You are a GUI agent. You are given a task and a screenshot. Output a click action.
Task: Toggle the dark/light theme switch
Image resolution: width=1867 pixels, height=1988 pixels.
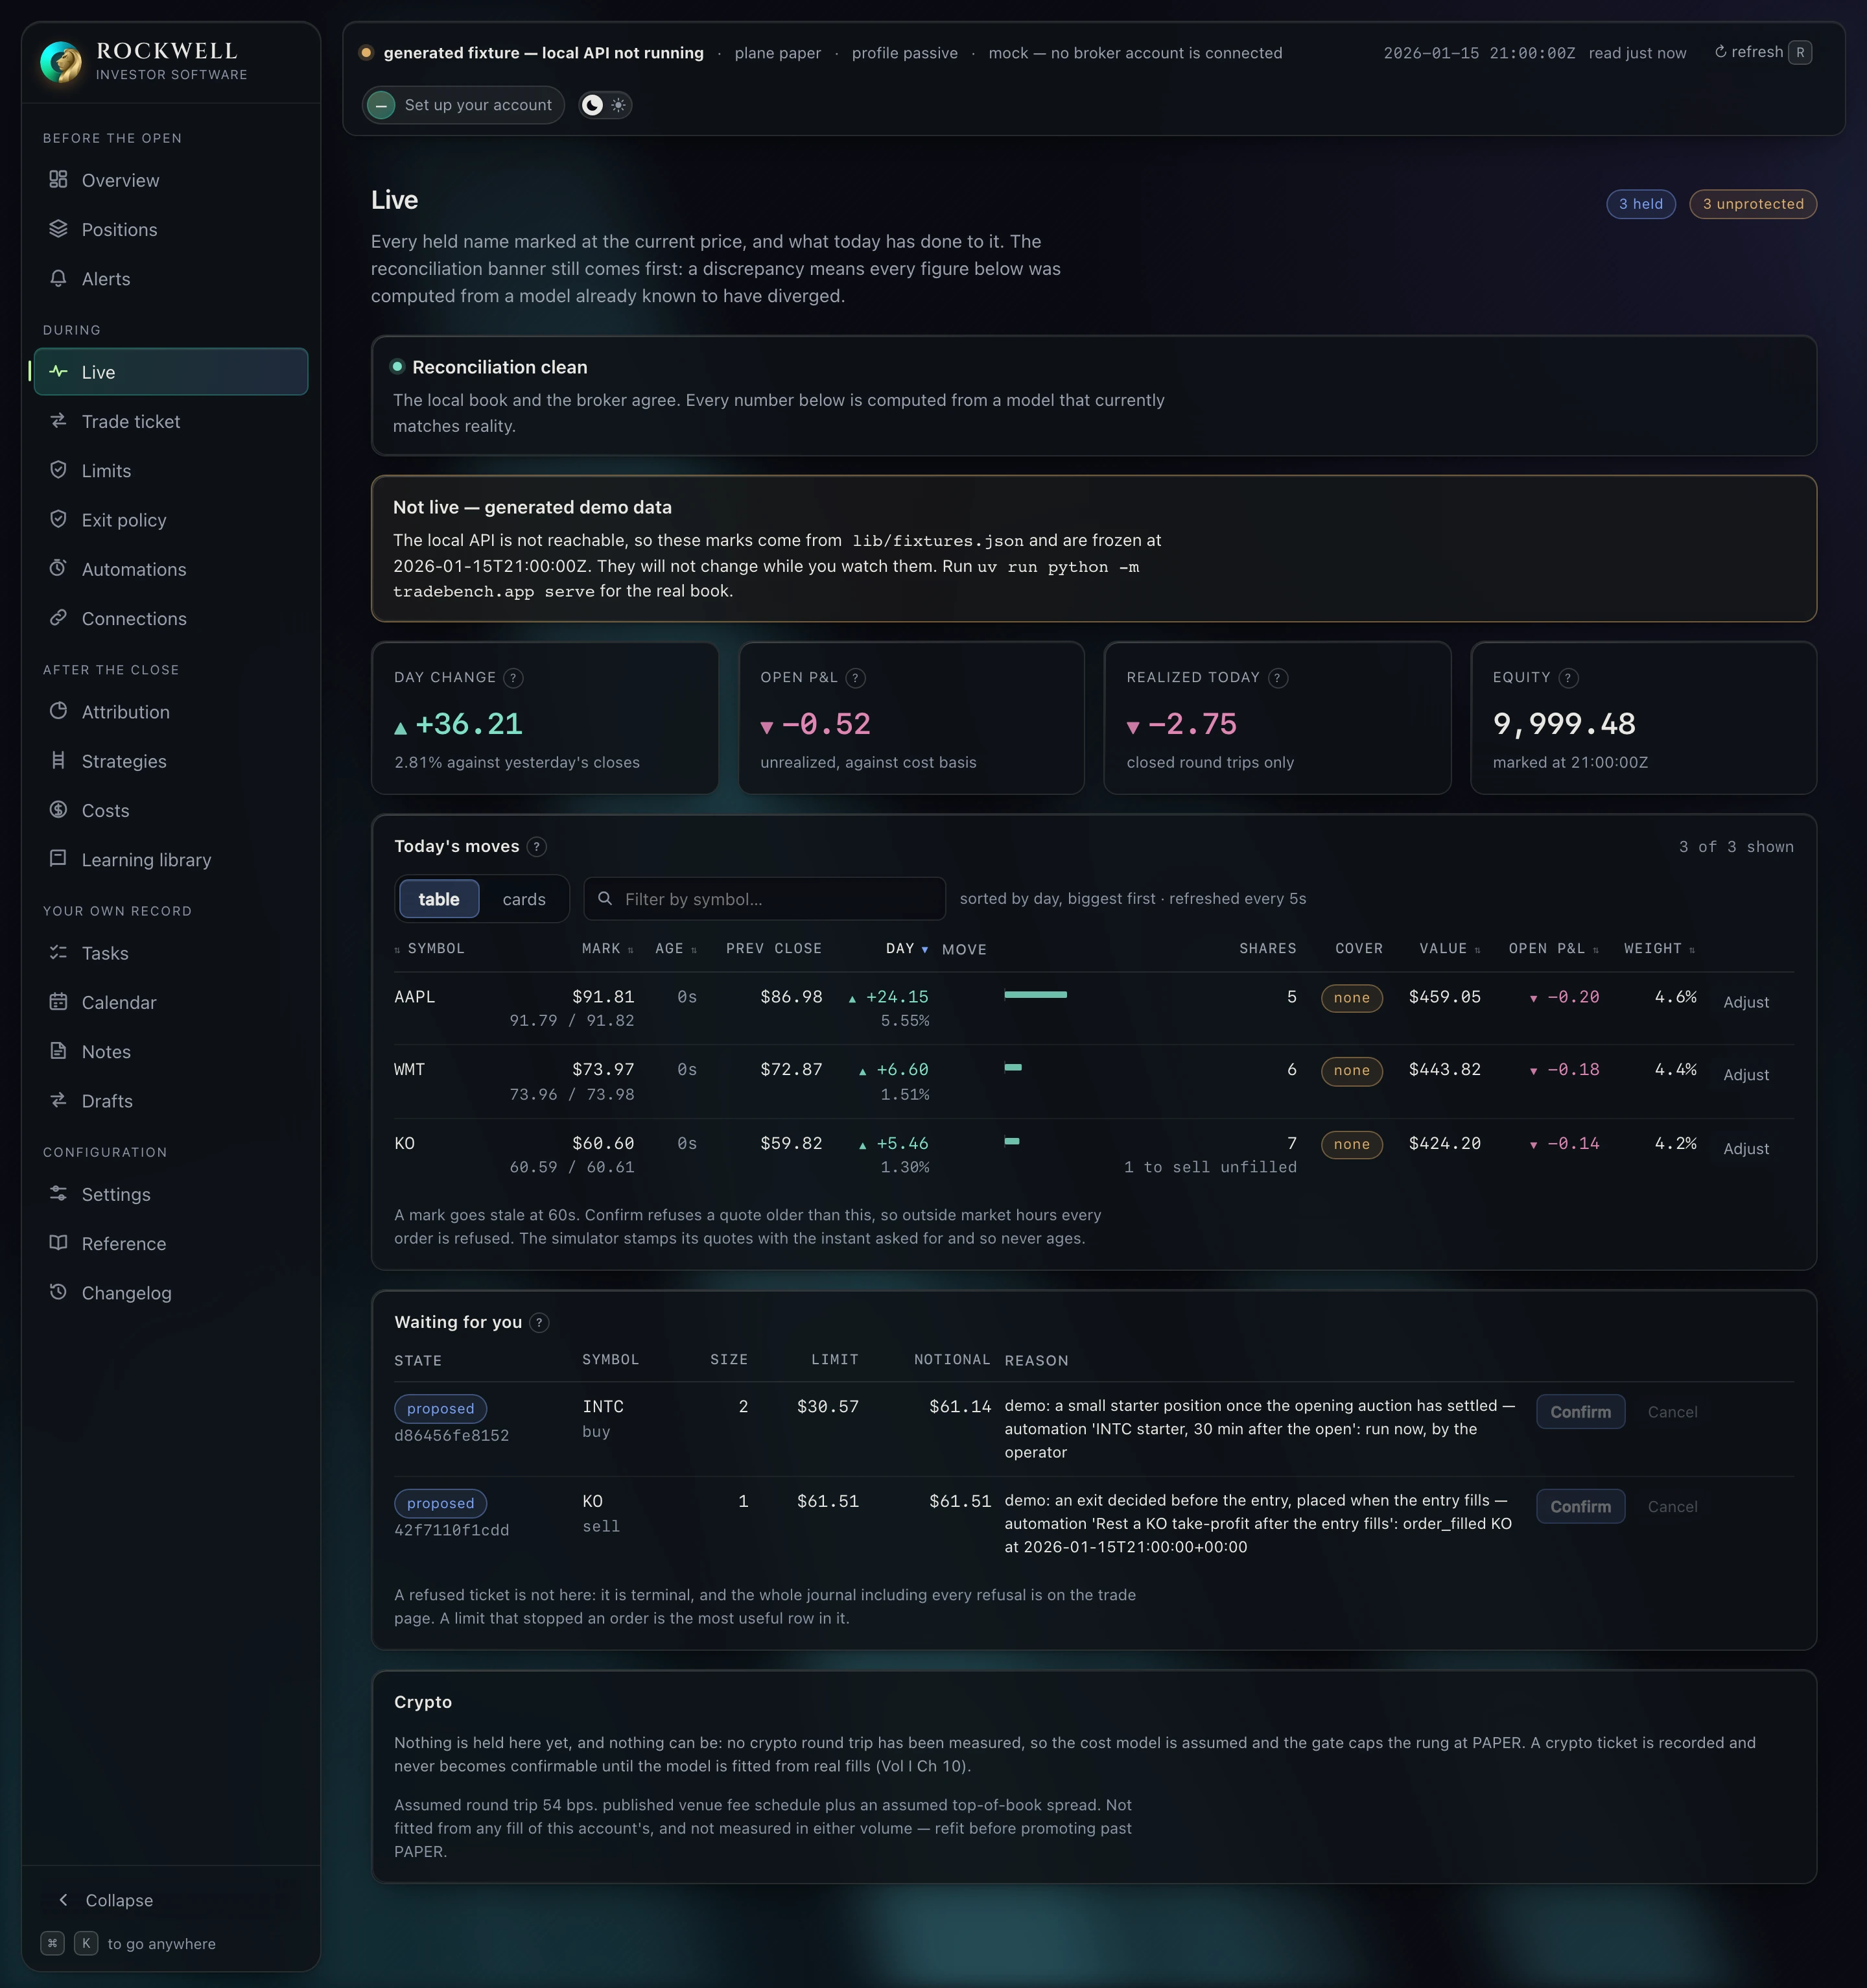click(x=605, y=105)
